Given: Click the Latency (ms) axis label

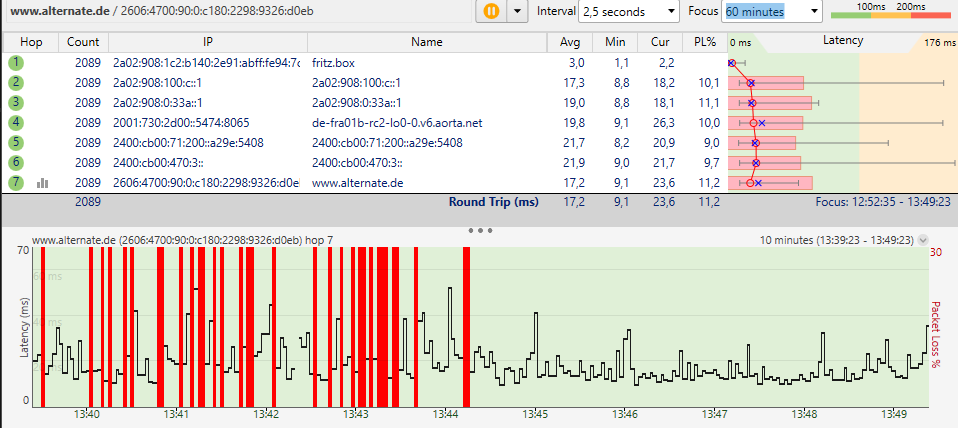Looking at the screenshot, I should point(24,327).
